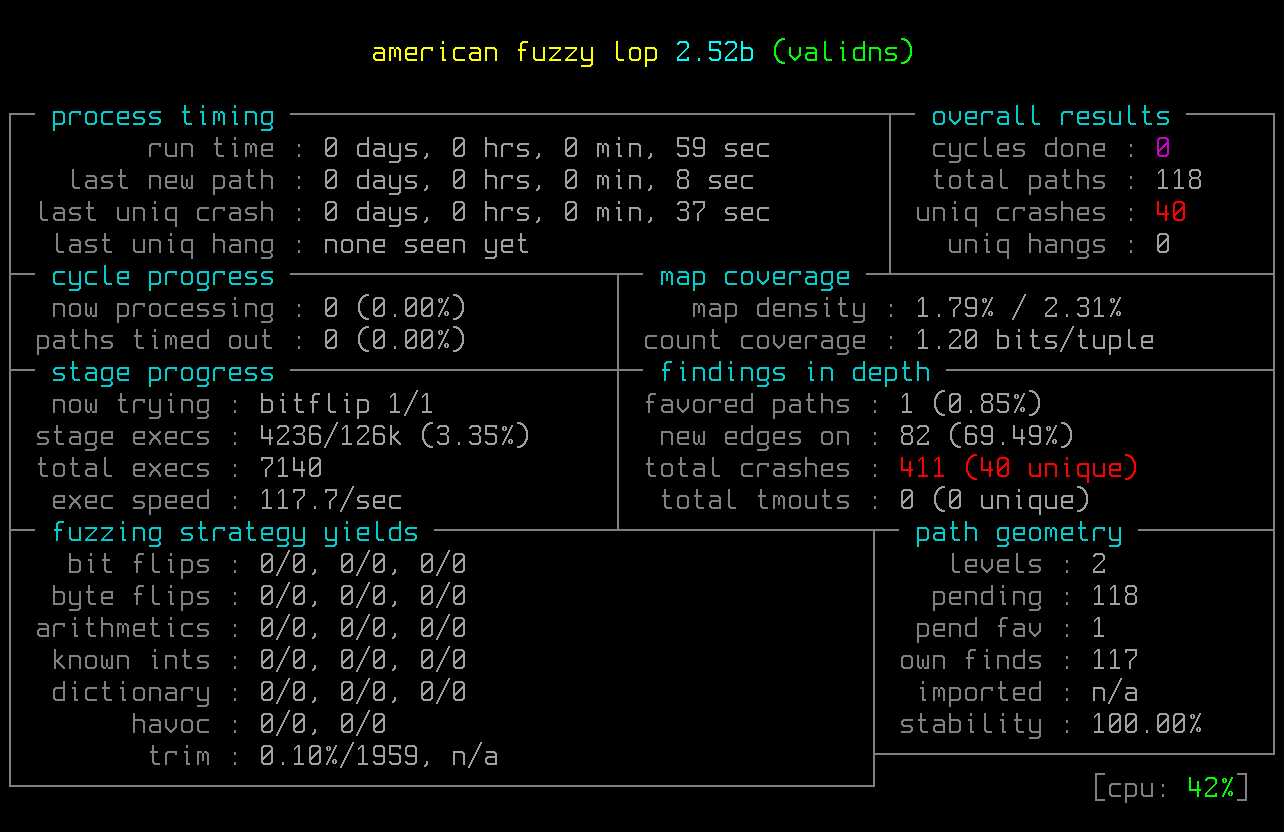Click the uniq hangs value '0'
The width and height of the screenshot is (1284, 832).
pyautogui.click(x=1163, y=245)
